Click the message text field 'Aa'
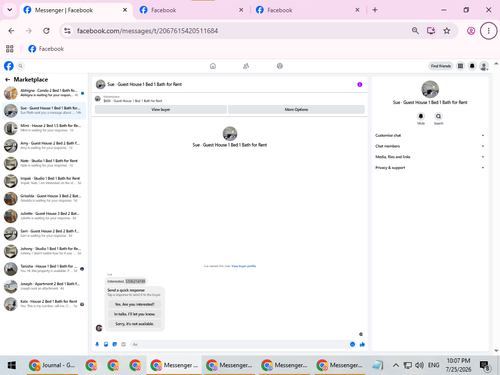Image resolution: width=500 pixels, height=375 pixels. point(239,344)
